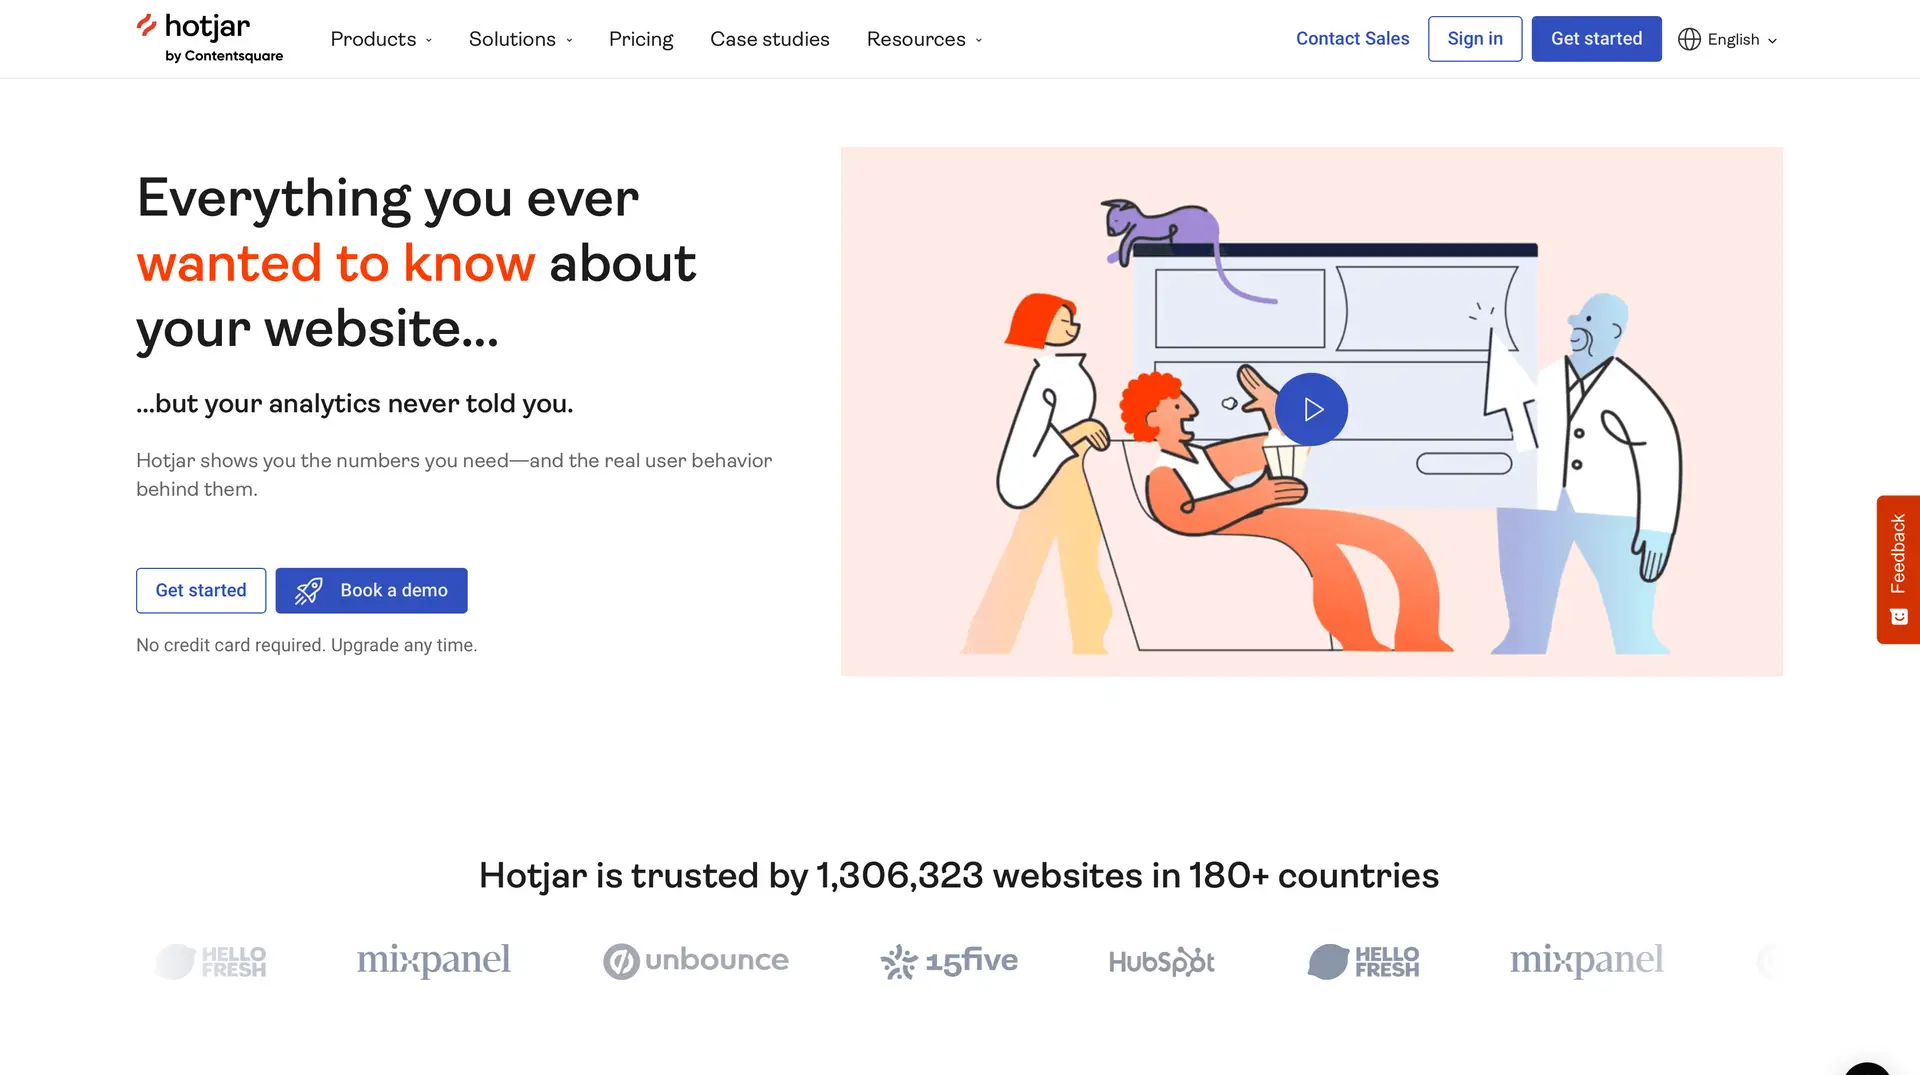Click the globe language icon
Viewport: 1920px width, 1075px height.
pos(1689,39)
